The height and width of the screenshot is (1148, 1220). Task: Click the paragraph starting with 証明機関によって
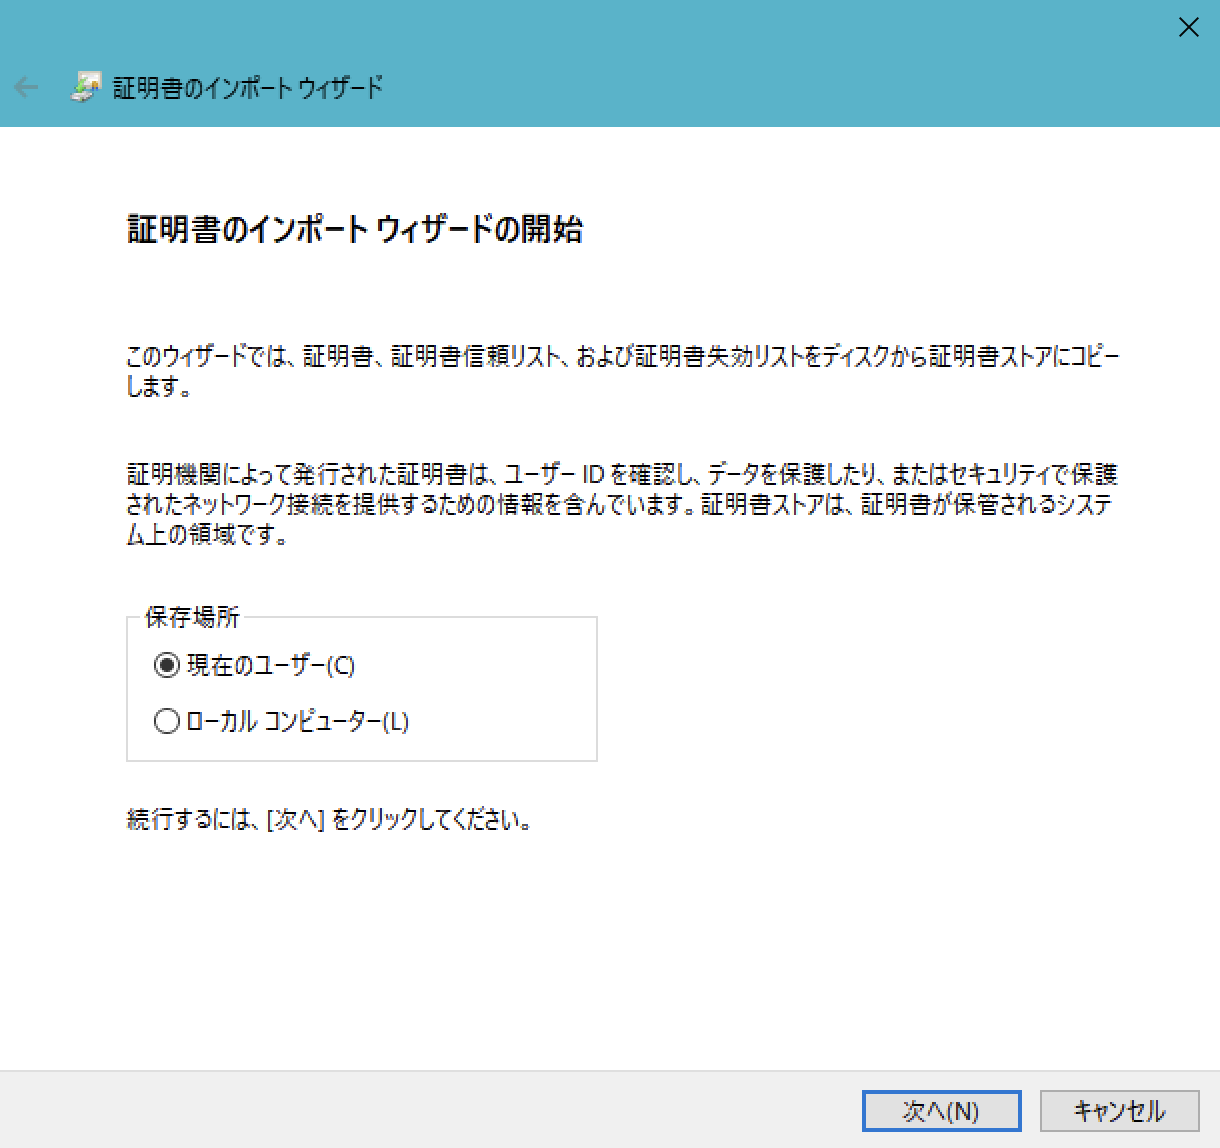tap(620, 504)
